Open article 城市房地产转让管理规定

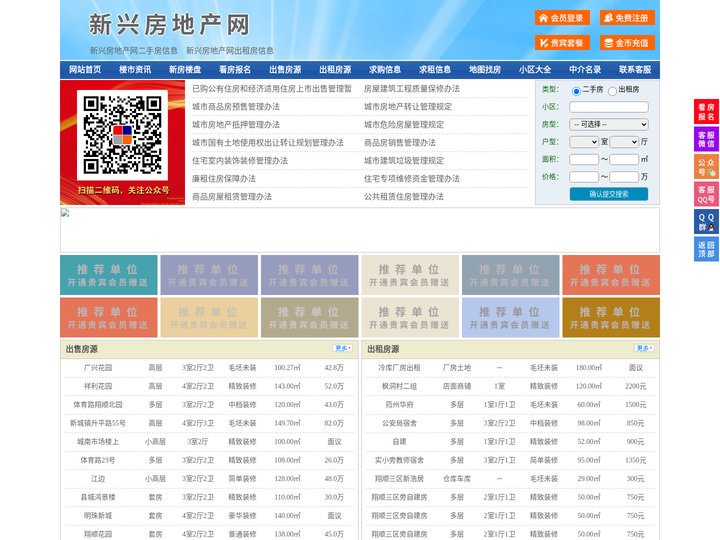click(408, 107)
